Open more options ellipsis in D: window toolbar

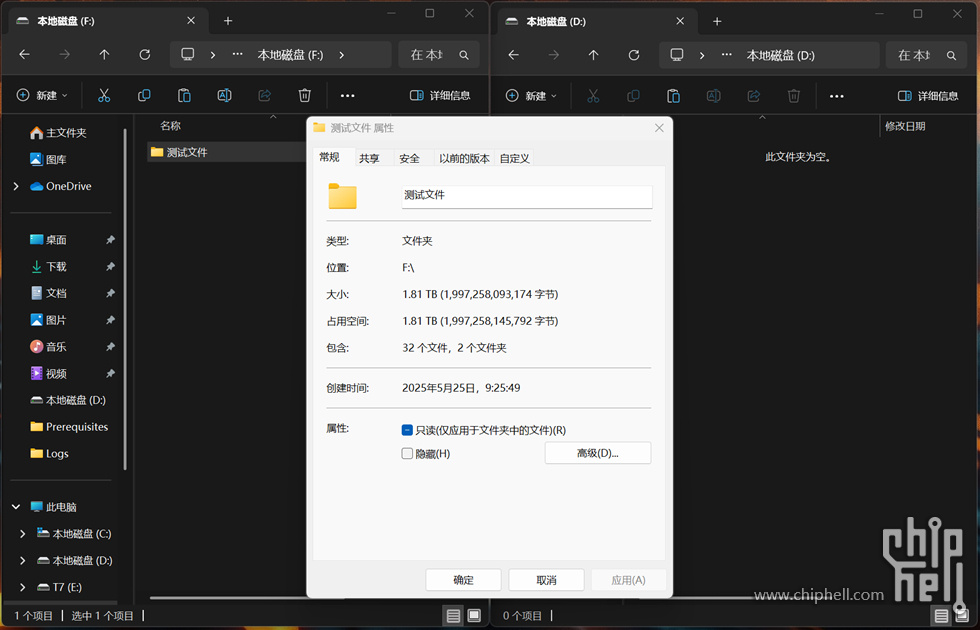[x=837, y=96]
